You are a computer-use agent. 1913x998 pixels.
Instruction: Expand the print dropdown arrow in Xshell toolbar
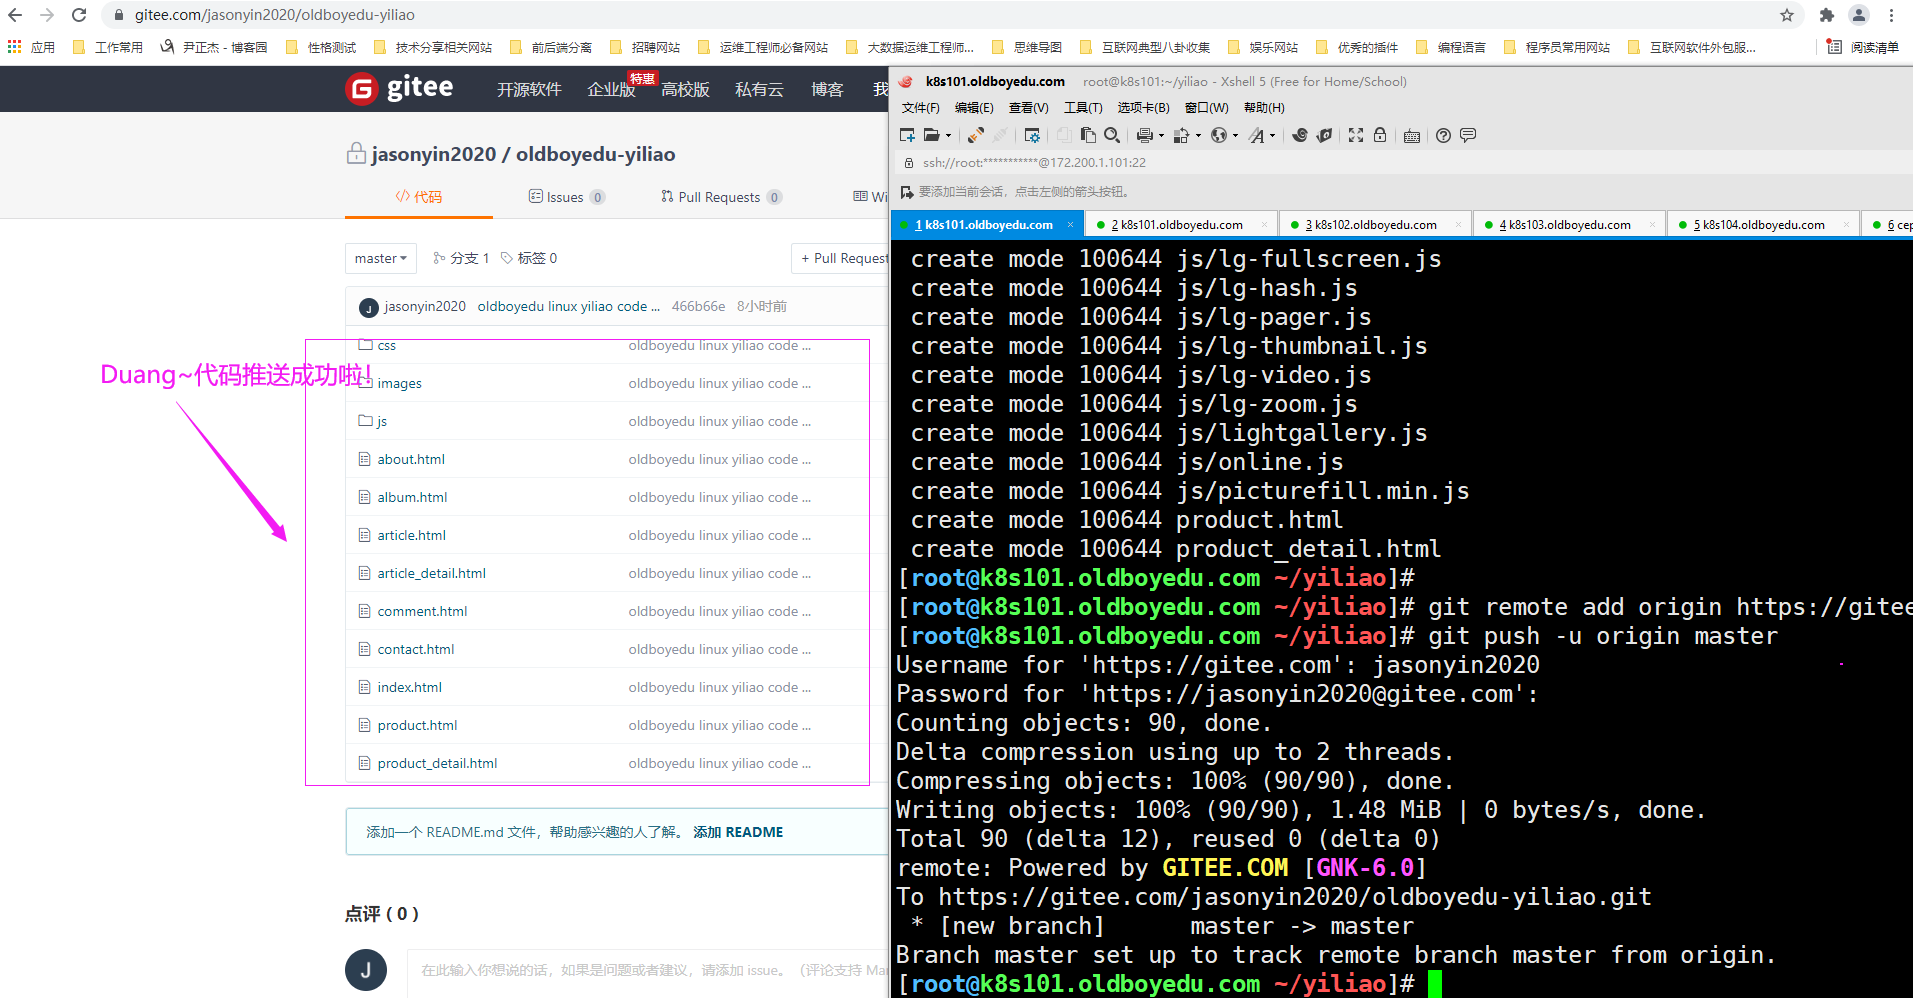[x=1161, y=137]
